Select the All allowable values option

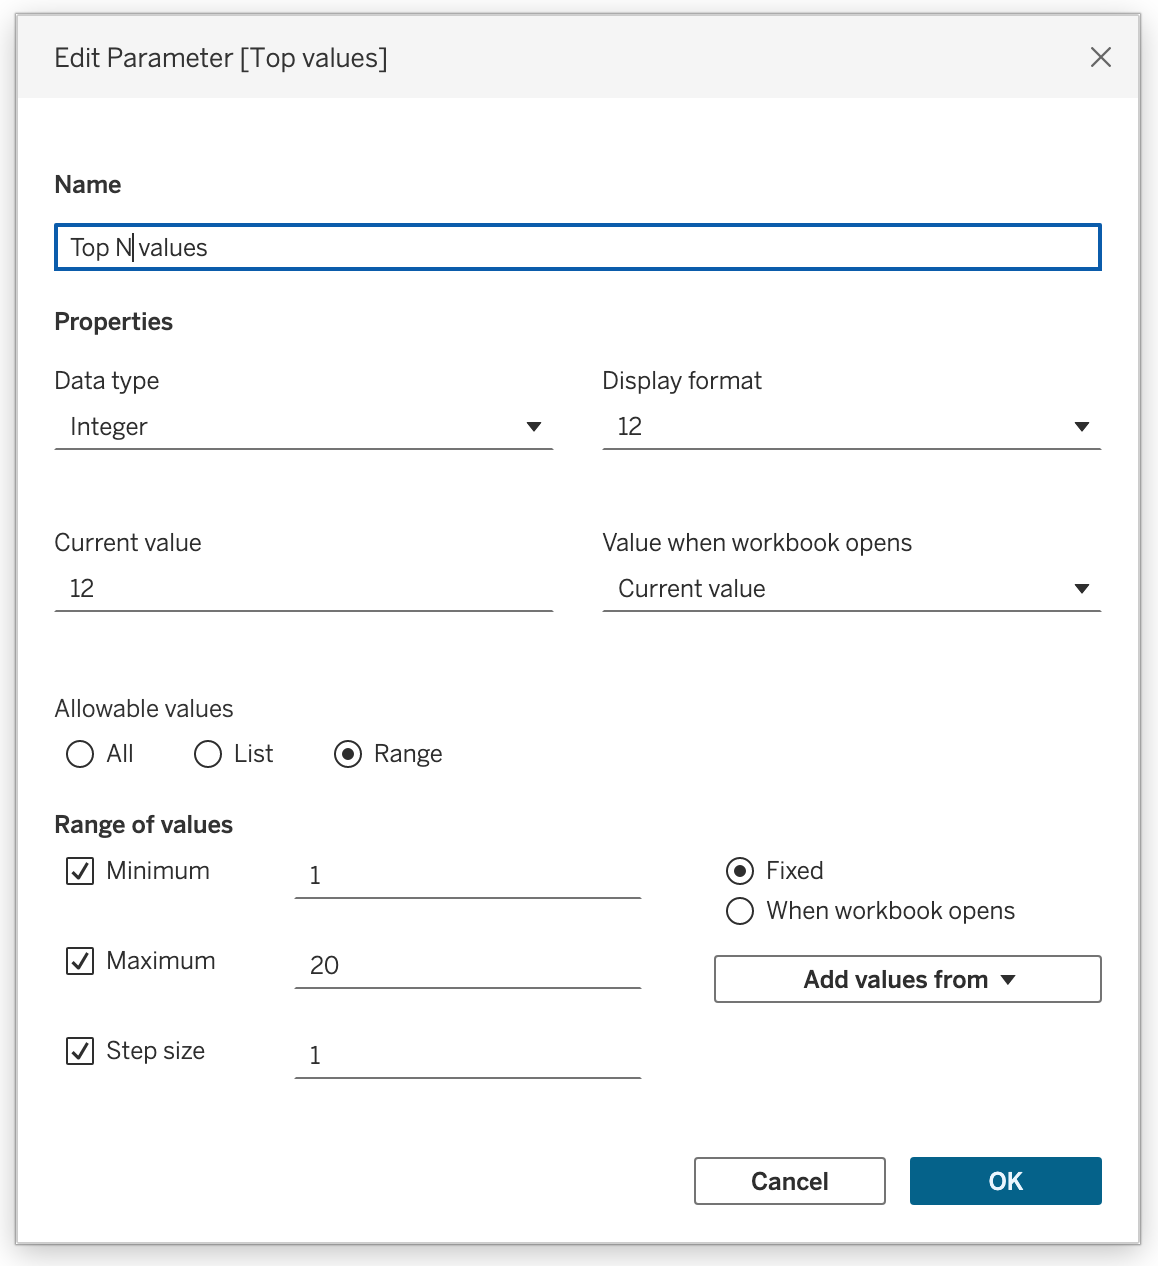point(80,754)
